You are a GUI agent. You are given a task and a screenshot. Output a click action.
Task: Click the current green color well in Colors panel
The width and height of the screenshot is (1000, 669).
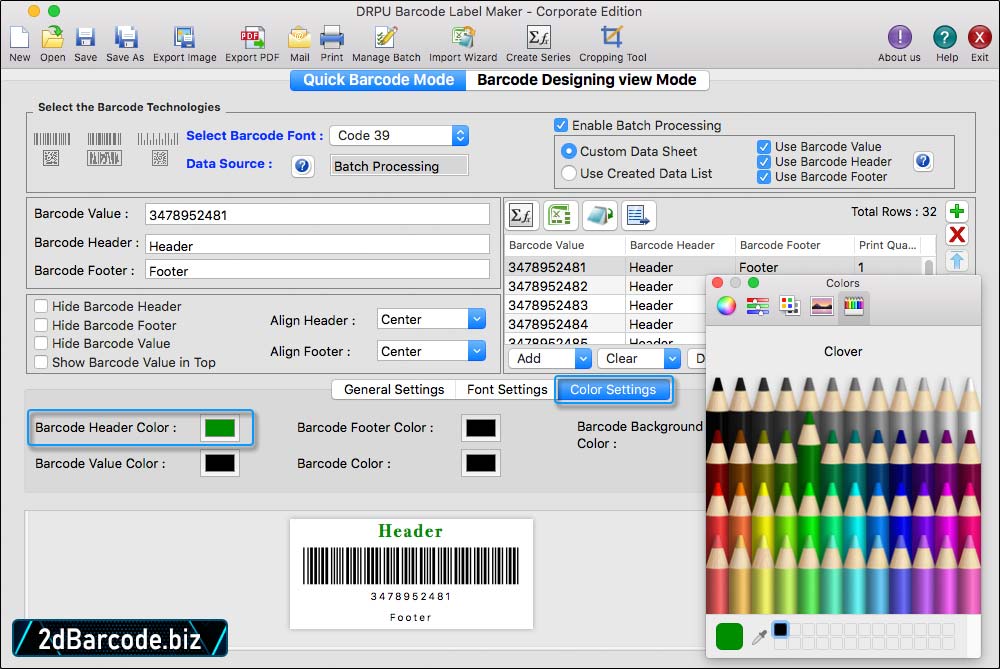click(x=729, y=636)
